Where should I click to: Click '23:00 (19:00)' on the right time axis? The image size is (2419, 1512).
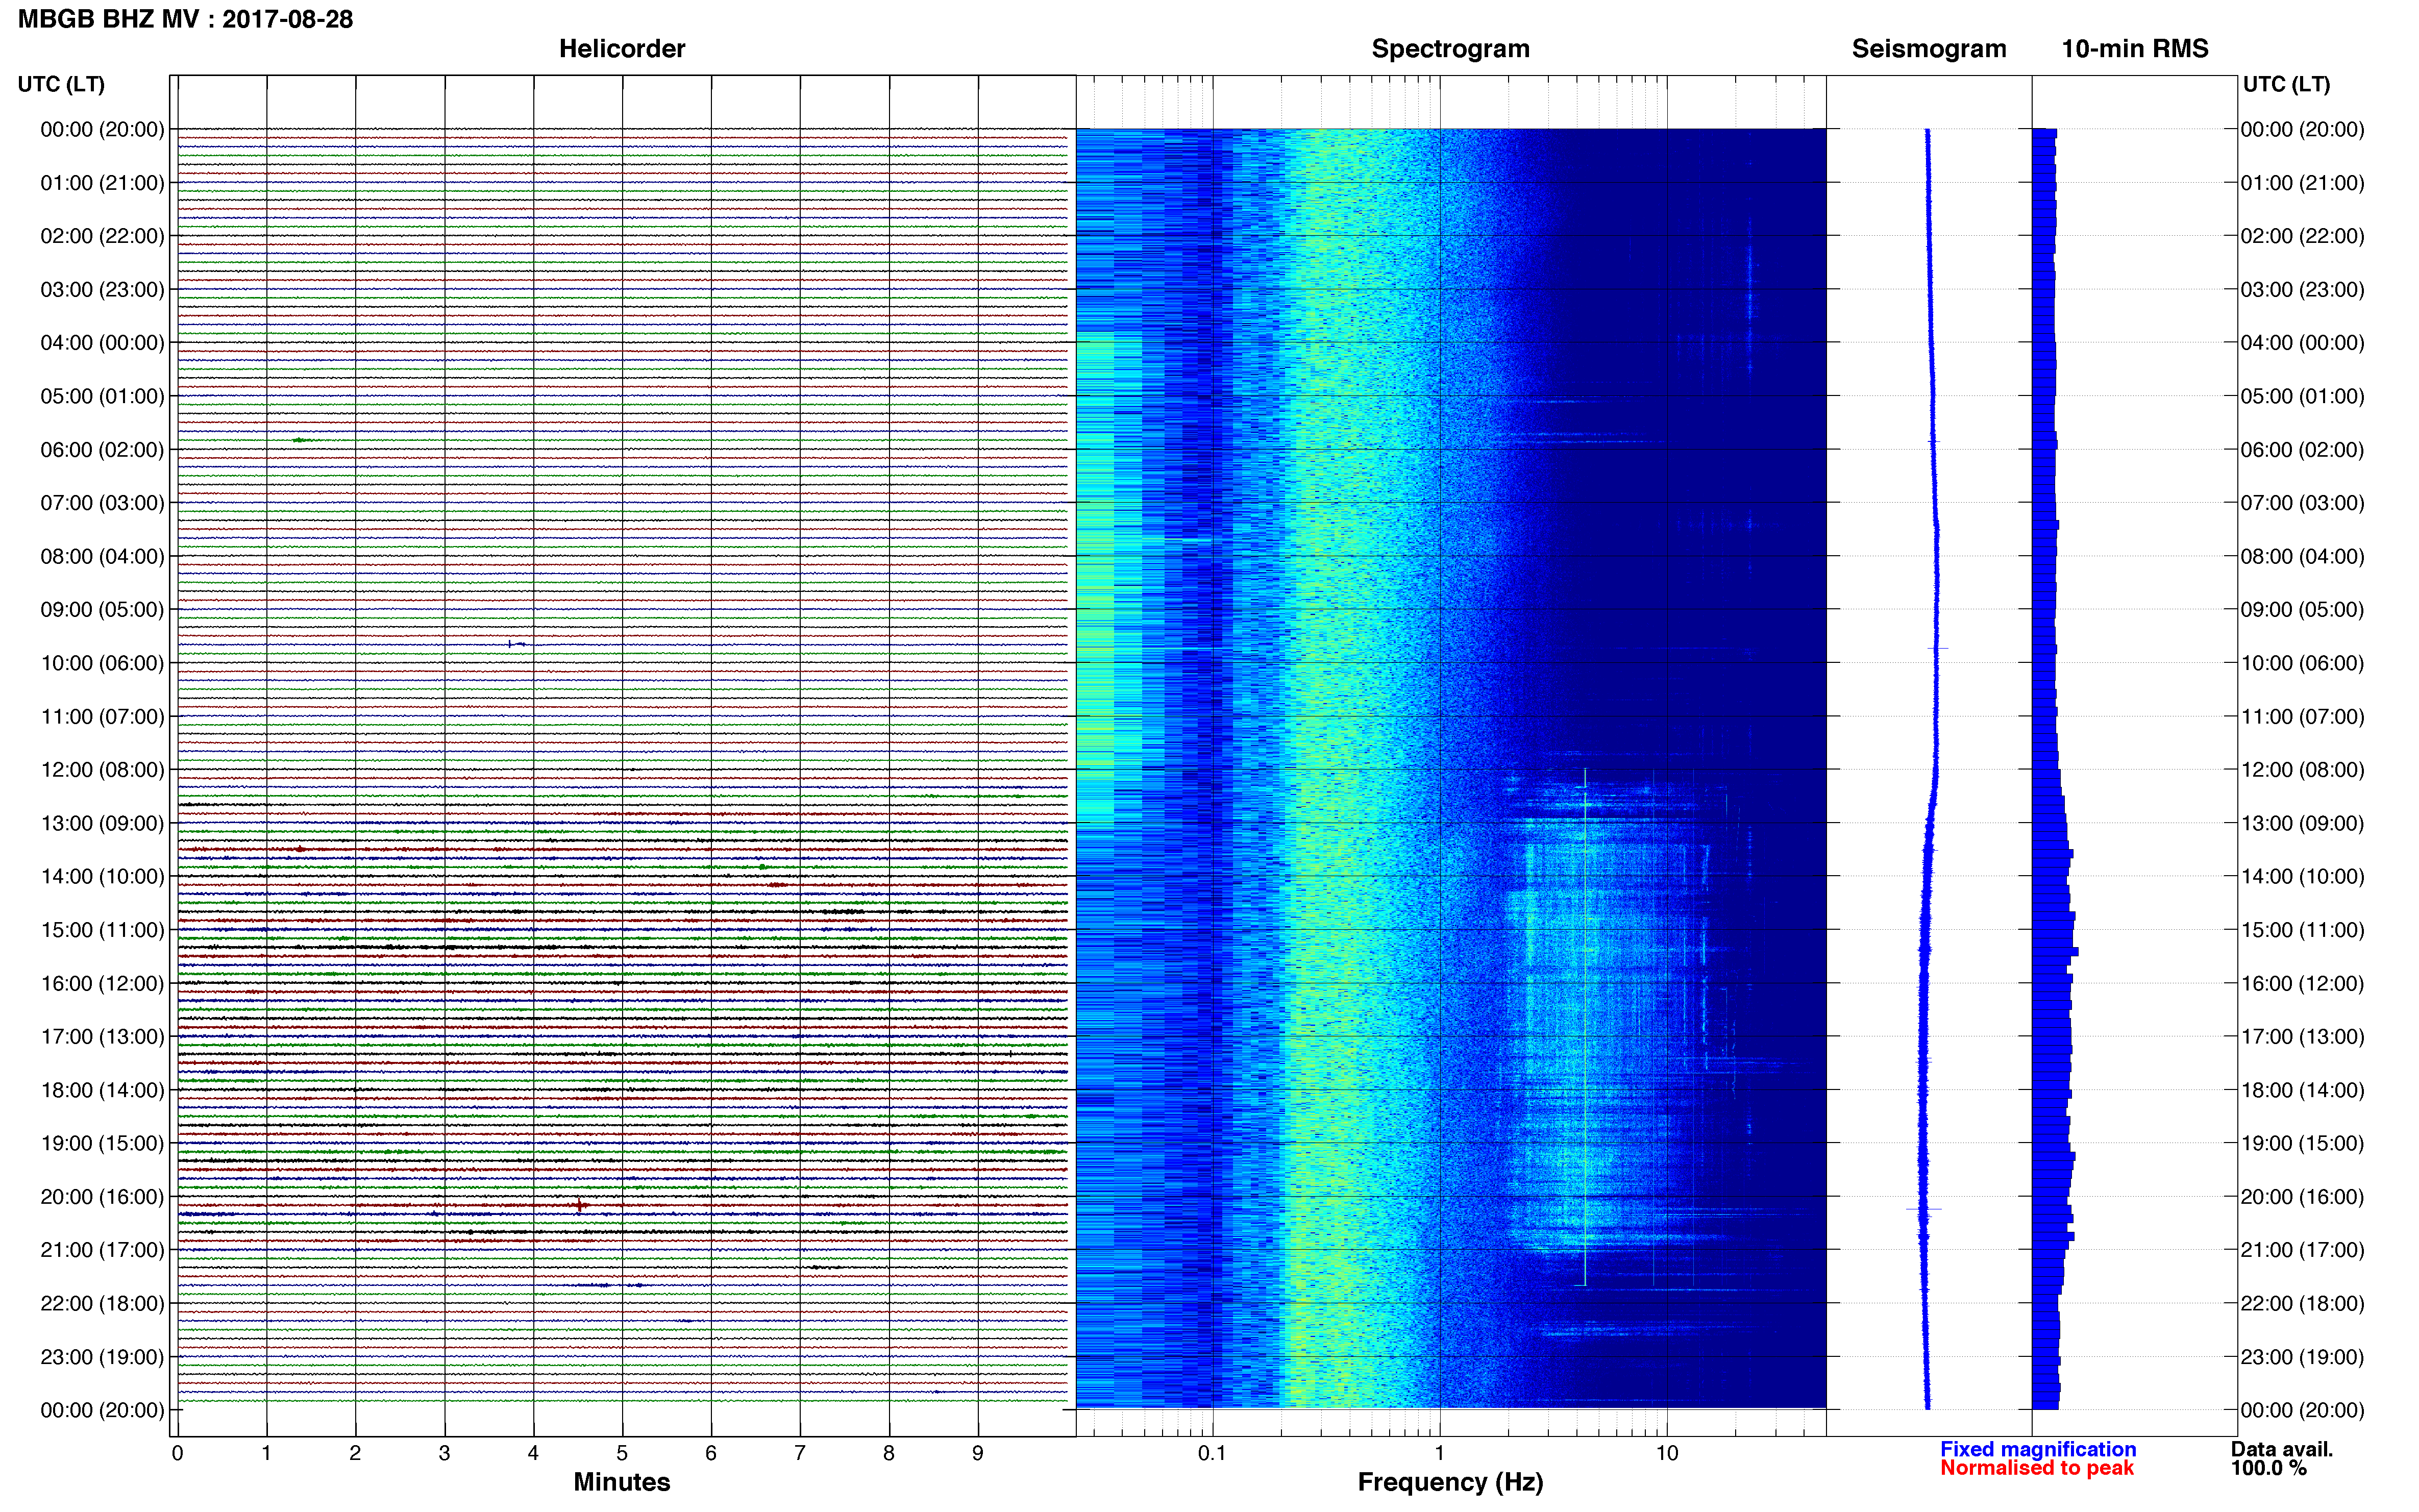pyautogui.click(x=2302, y=1357)
